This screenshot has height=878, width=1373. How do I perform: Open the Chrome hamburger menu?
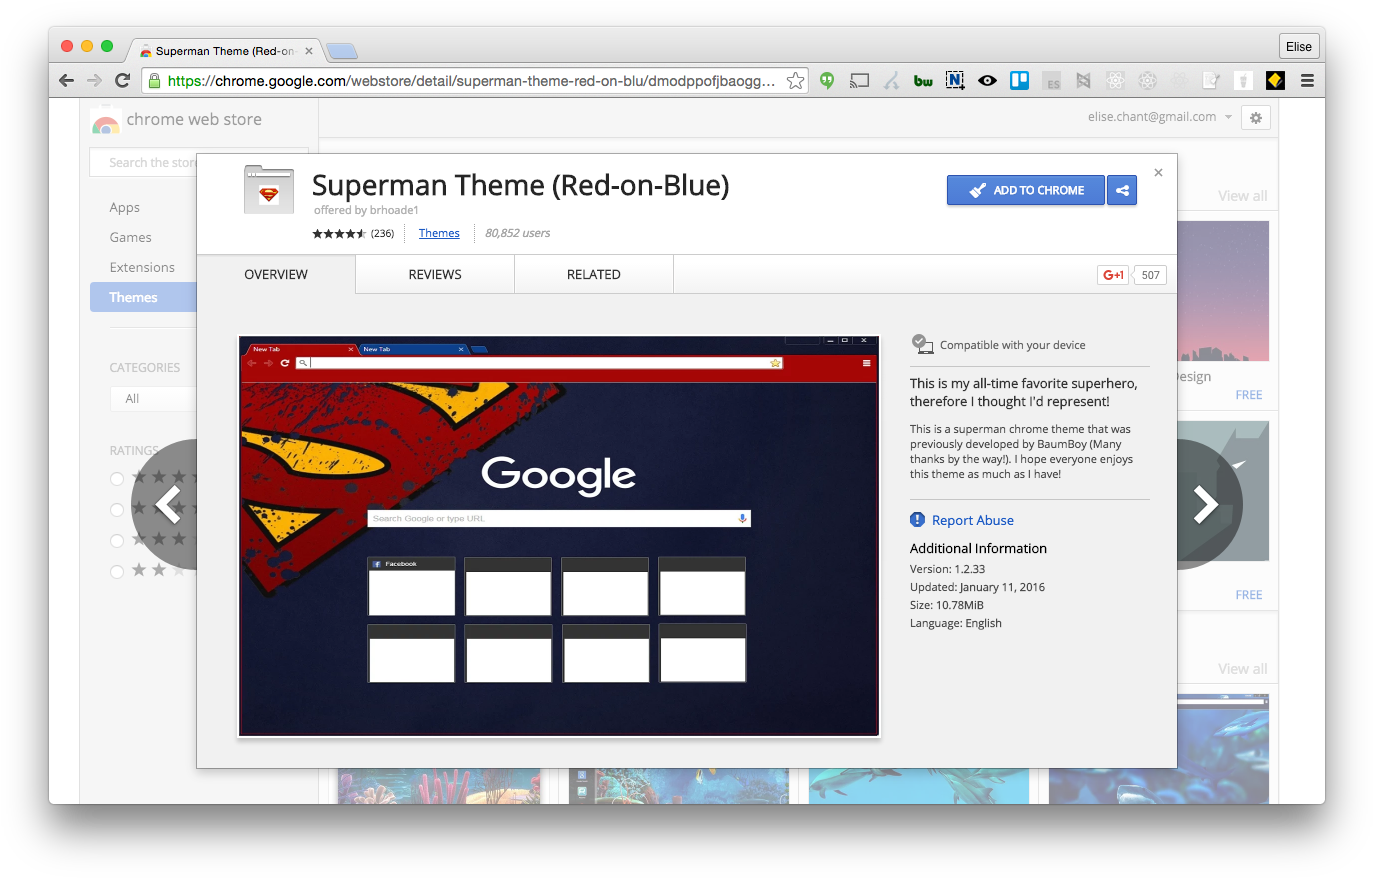pos(1307,81)
